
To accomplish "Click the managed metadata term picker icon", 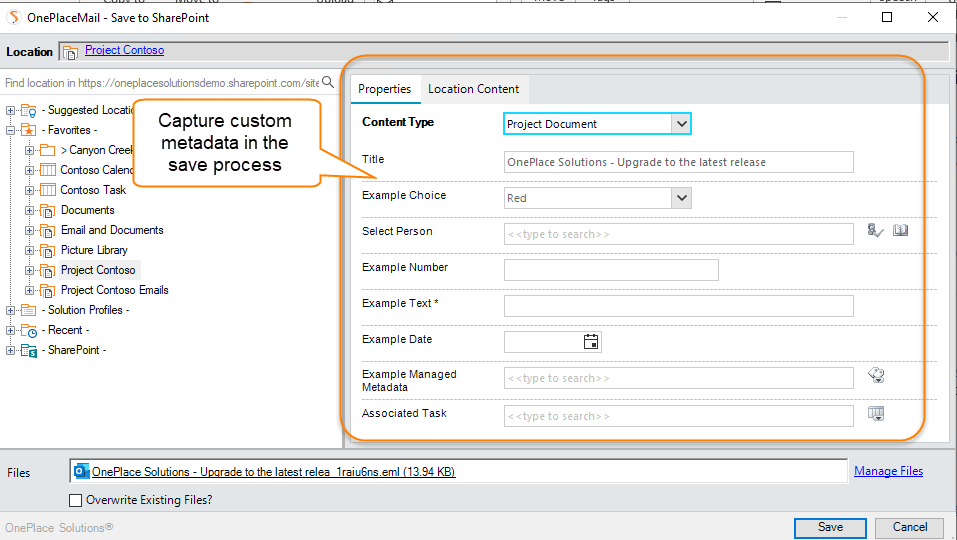I will [x=876, y=375].
